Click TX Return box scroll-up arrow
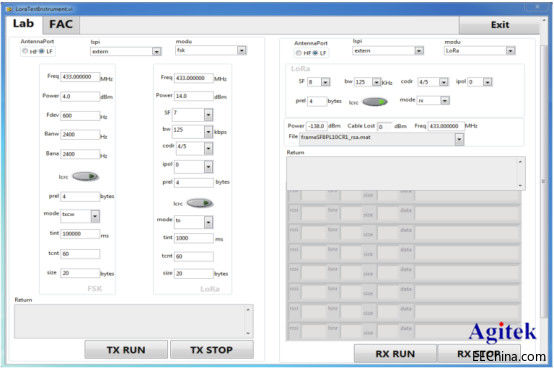 (x=248, y=309)
